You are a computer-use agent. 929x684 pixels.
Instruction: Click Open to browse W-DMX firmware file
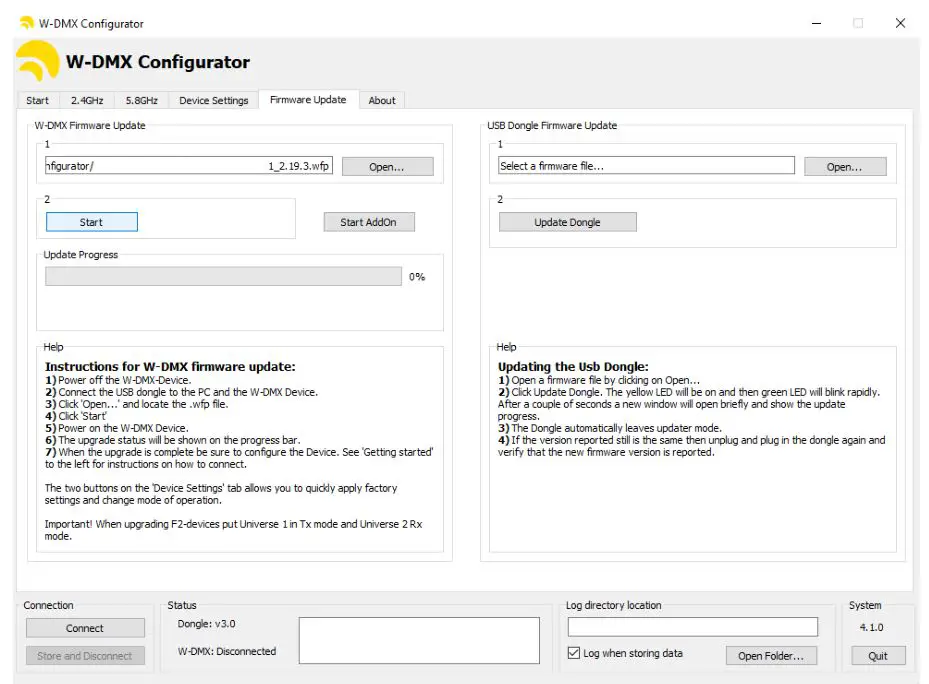point(387,167)
